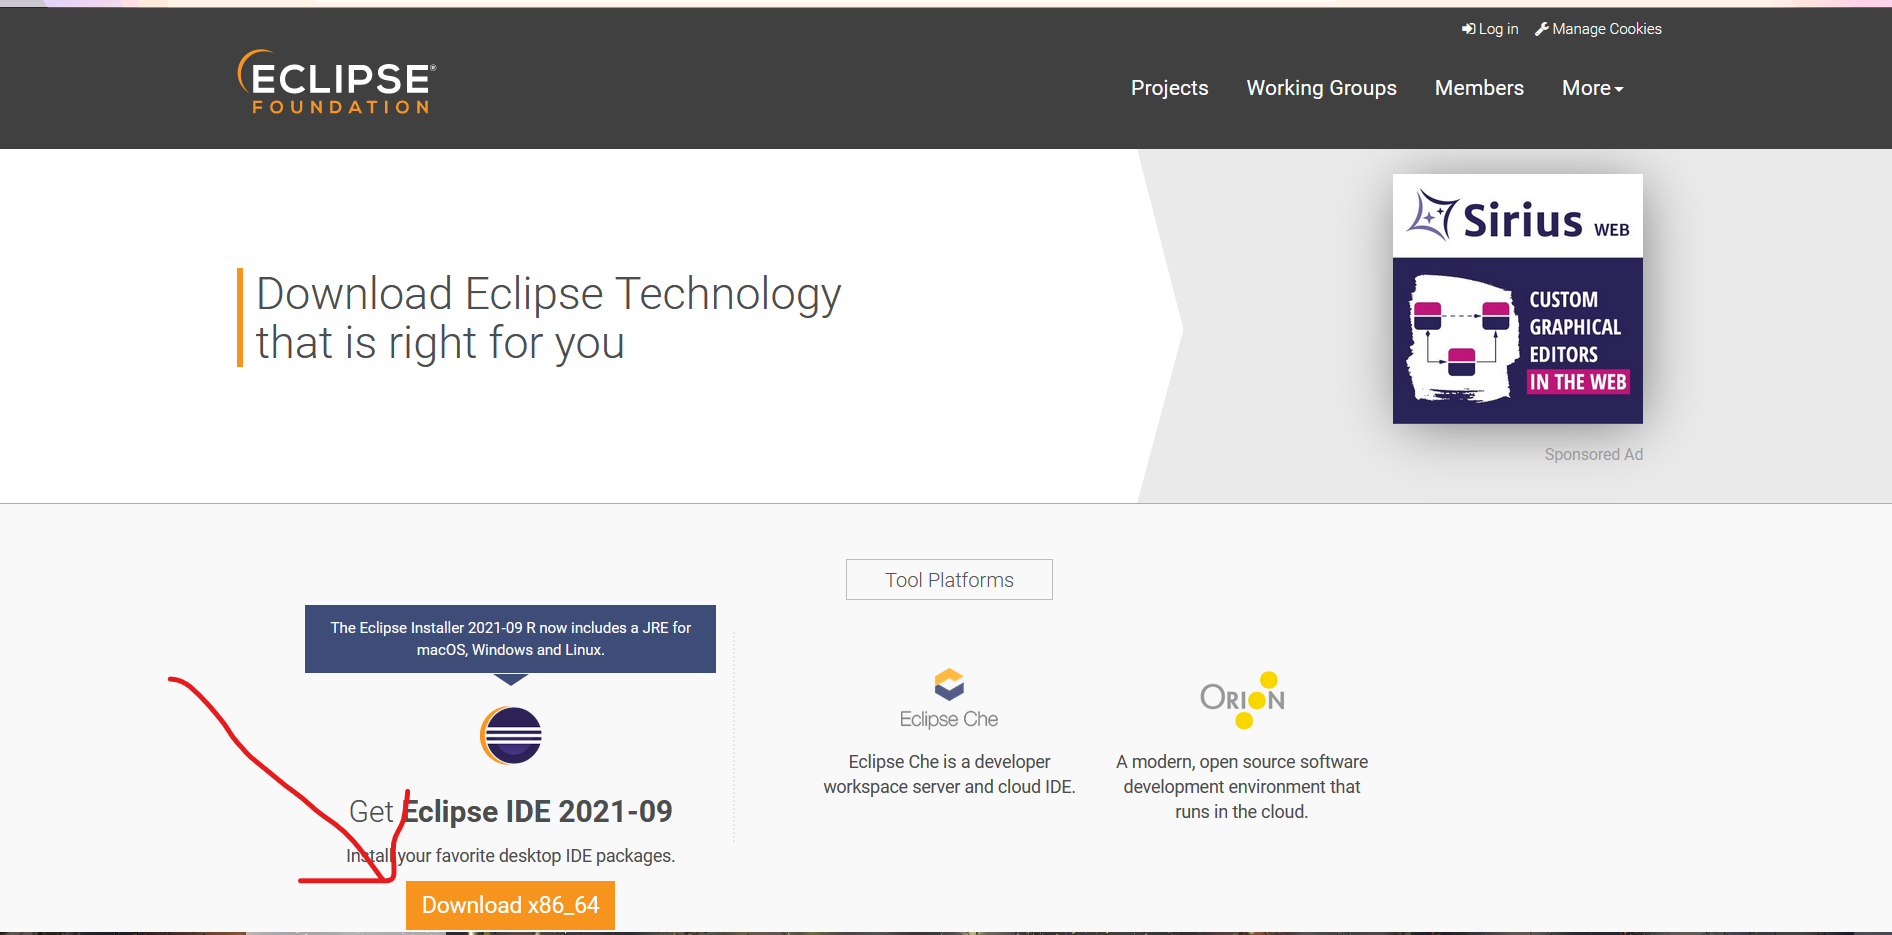The image size is (1892, 935).
Task: Click the Eclipse Foundation logo
Action: click(x=337, y=82)
